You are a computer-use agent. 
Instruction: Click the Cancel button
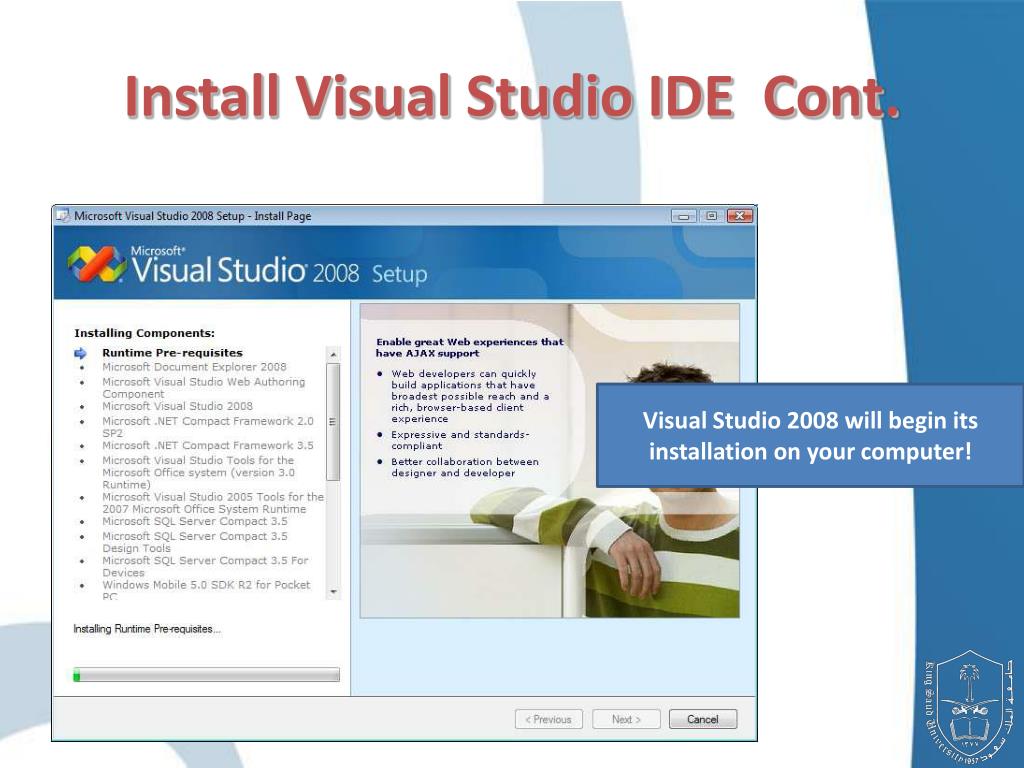(703, 719)
